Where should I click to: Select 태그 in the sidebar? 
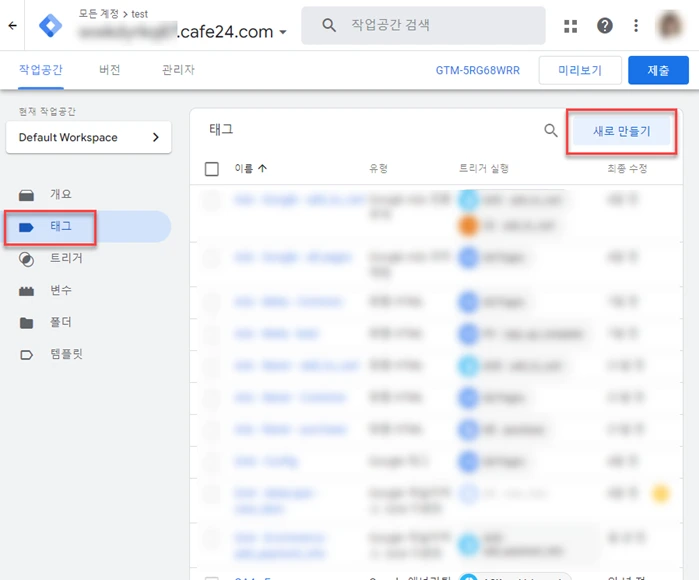pyautogui.click(x=88, y=226)
